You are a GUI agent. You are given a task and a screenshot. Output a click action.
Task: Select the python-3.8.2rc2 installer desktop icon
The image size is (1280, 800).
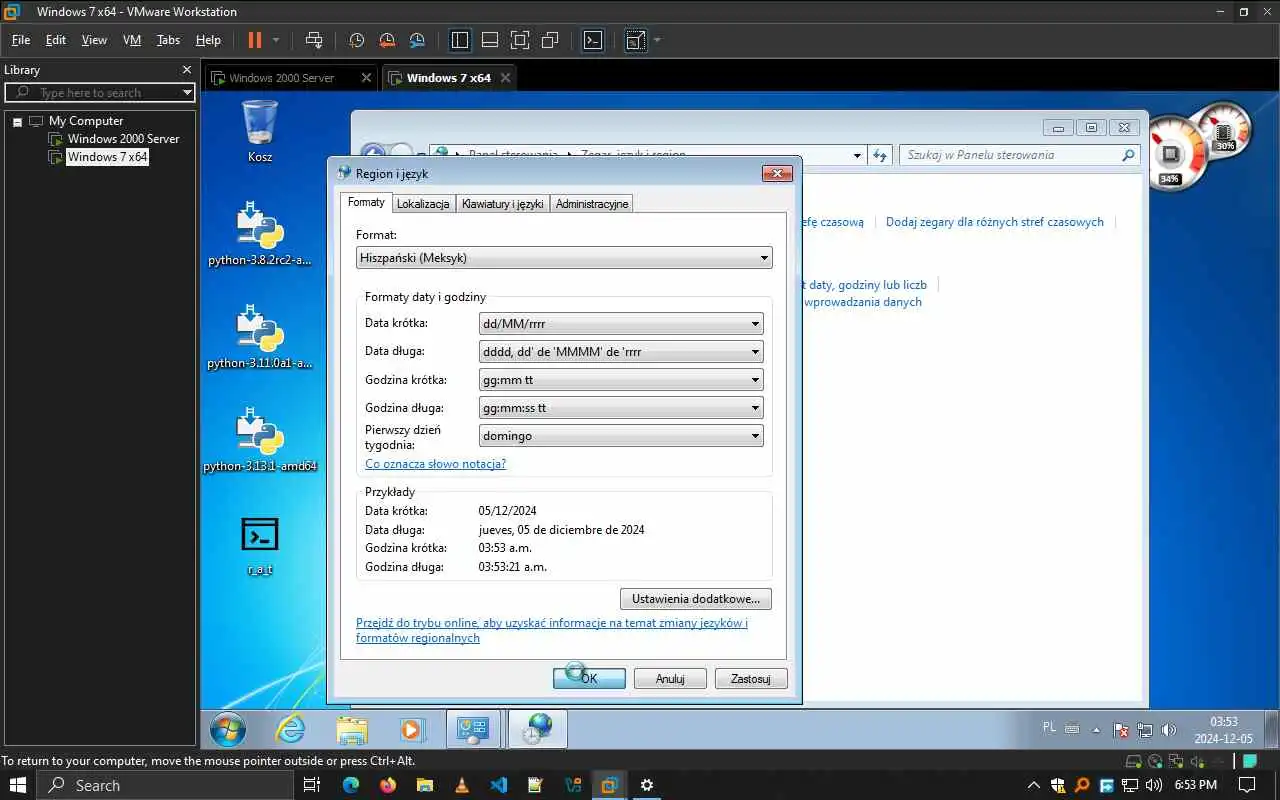coord(260,234)
